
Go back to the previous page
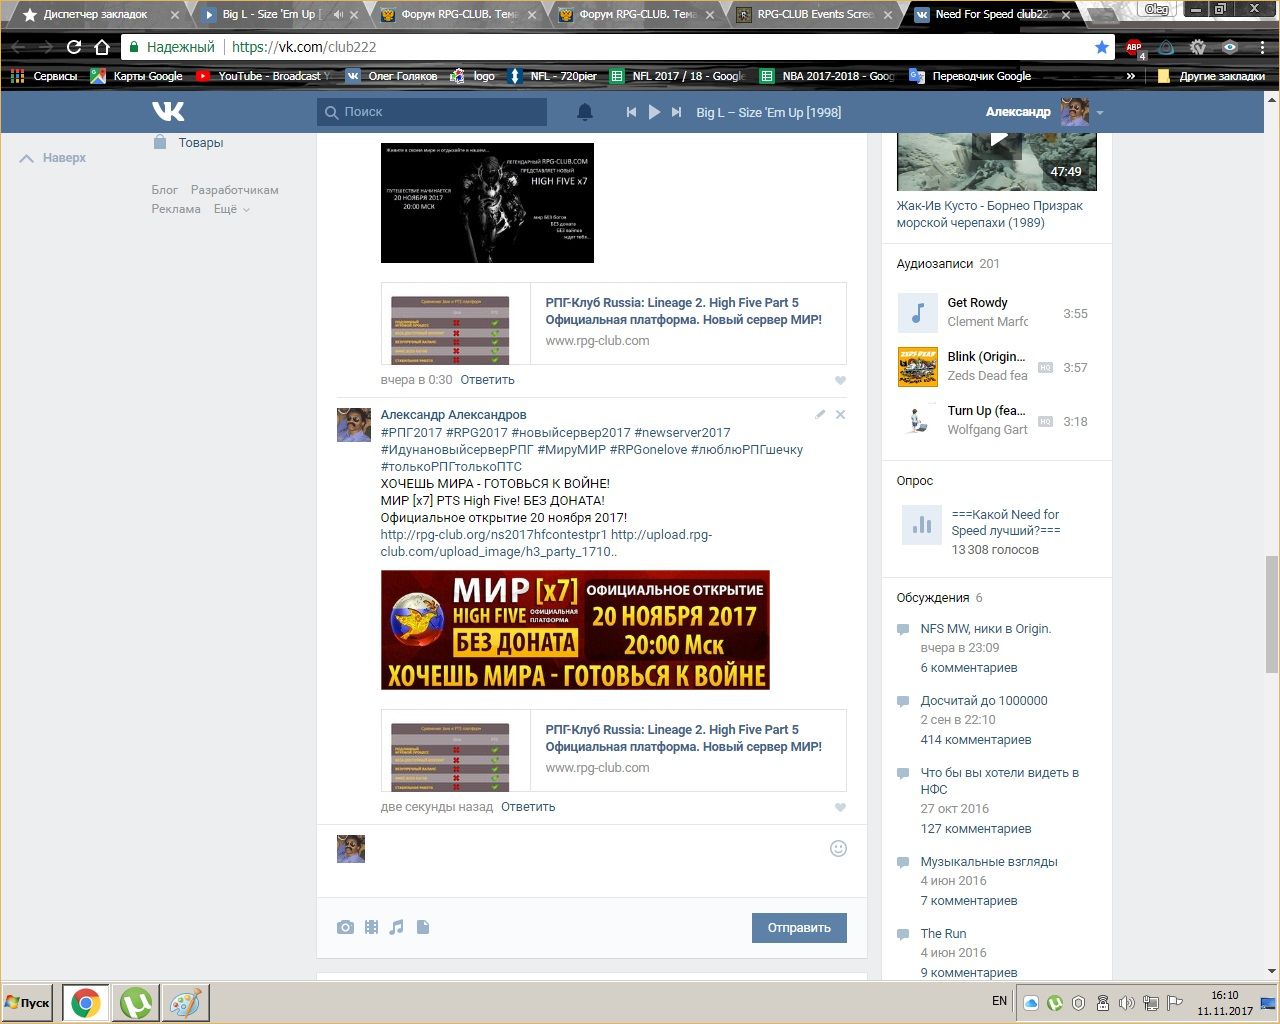18,47
